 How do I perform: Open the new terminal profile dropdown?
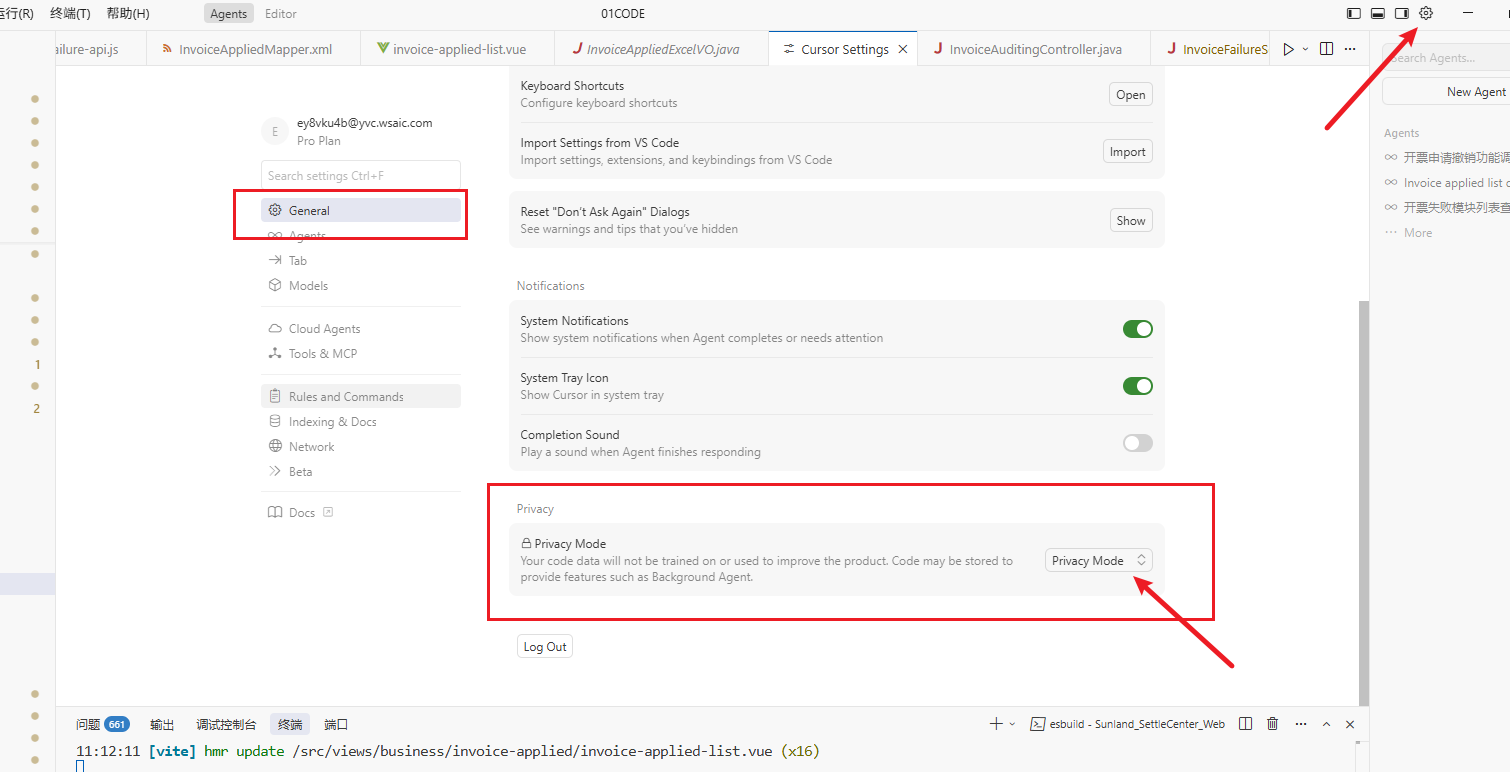pyautogui.click(x=1012, y=724)
